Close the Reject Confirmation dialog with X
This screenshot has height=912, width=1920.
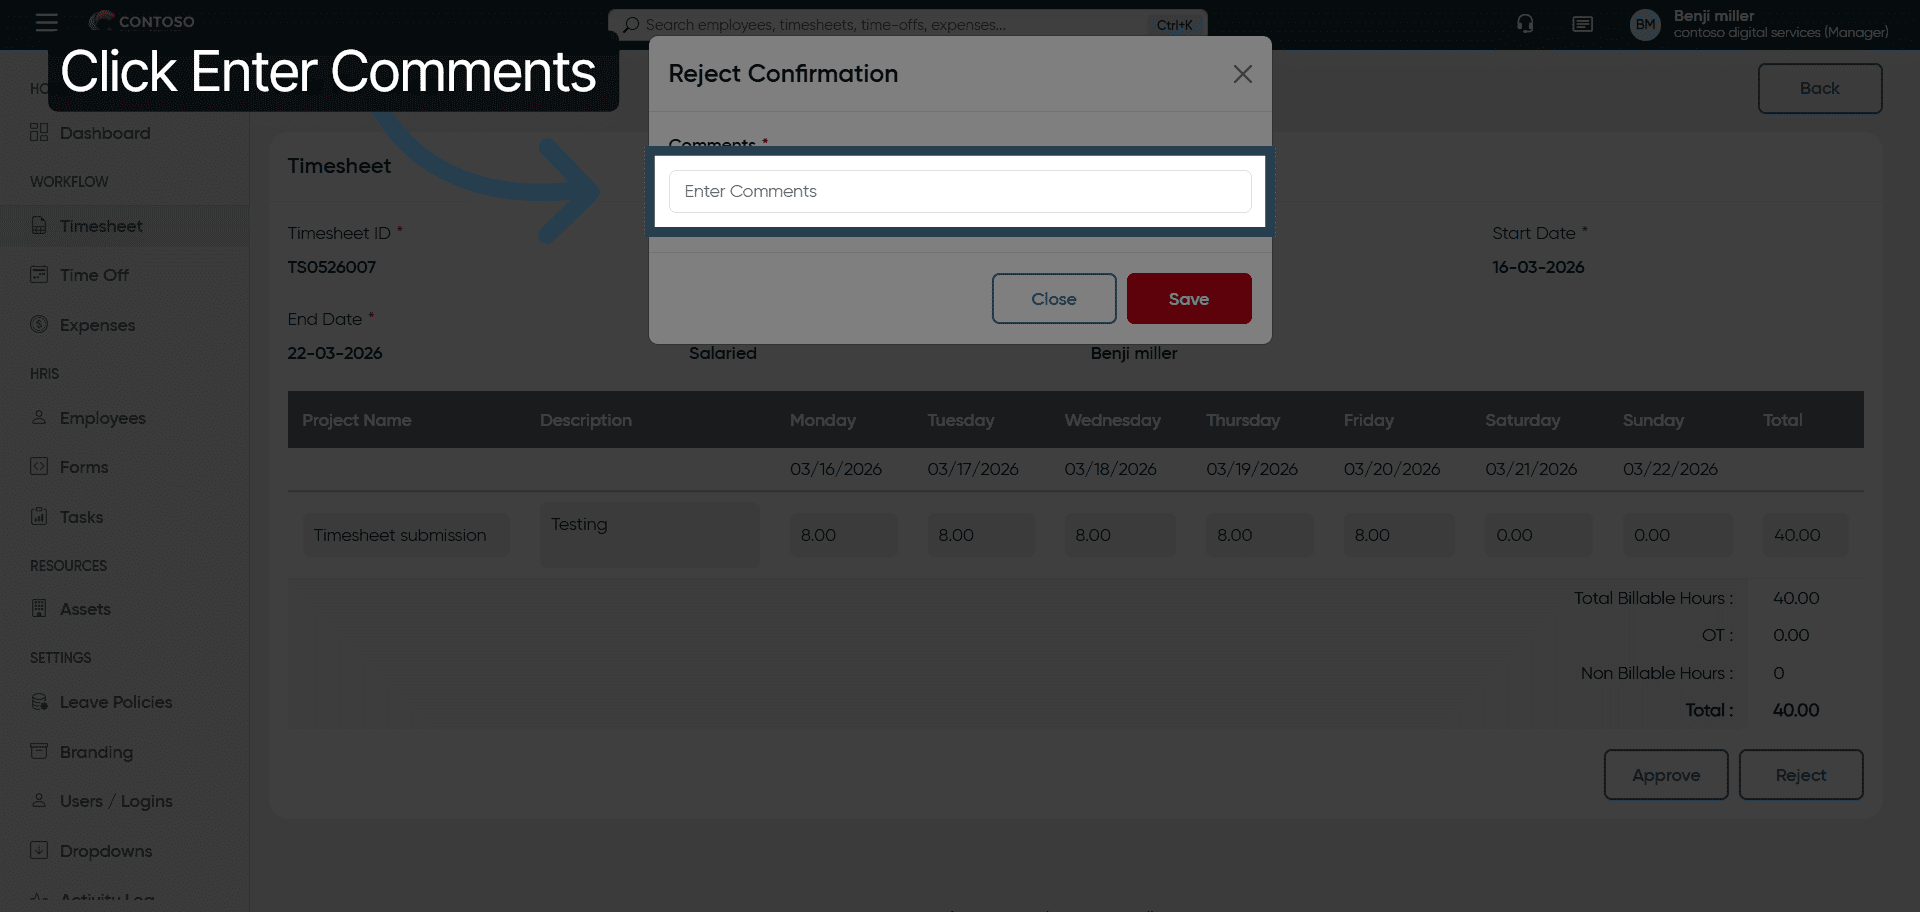[x=1242, y=74]
